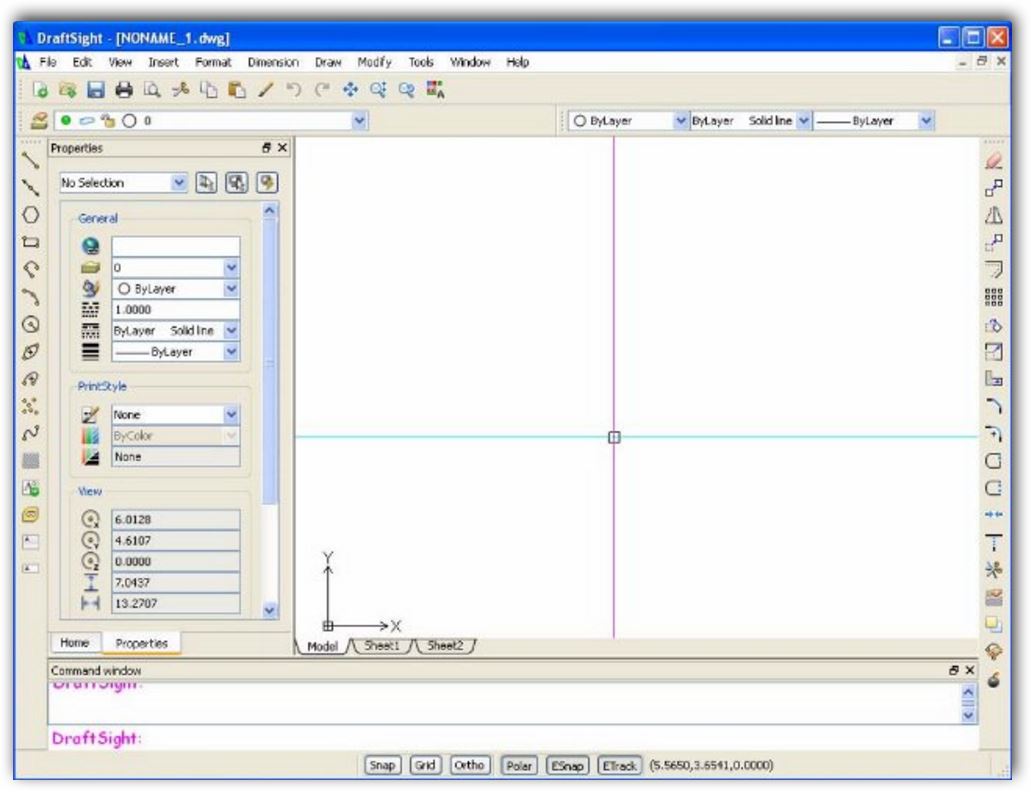
Task: Open the File menu
Action: [x=47, y=62]
